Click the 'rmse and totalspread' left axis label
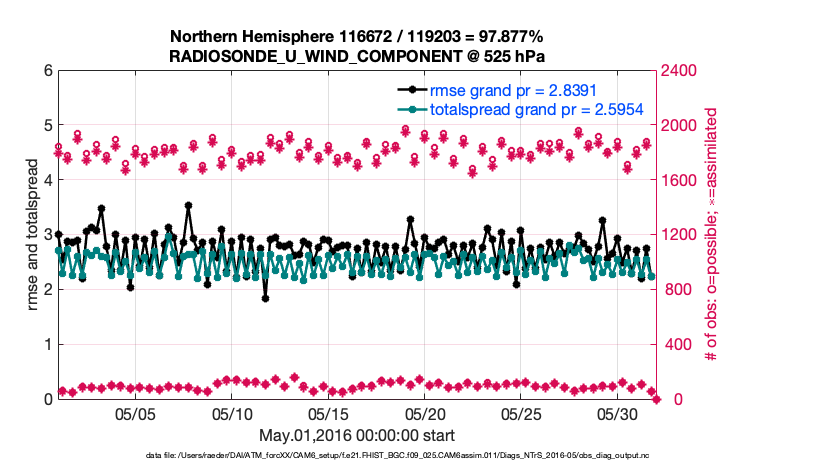 (x=33, y=235)
